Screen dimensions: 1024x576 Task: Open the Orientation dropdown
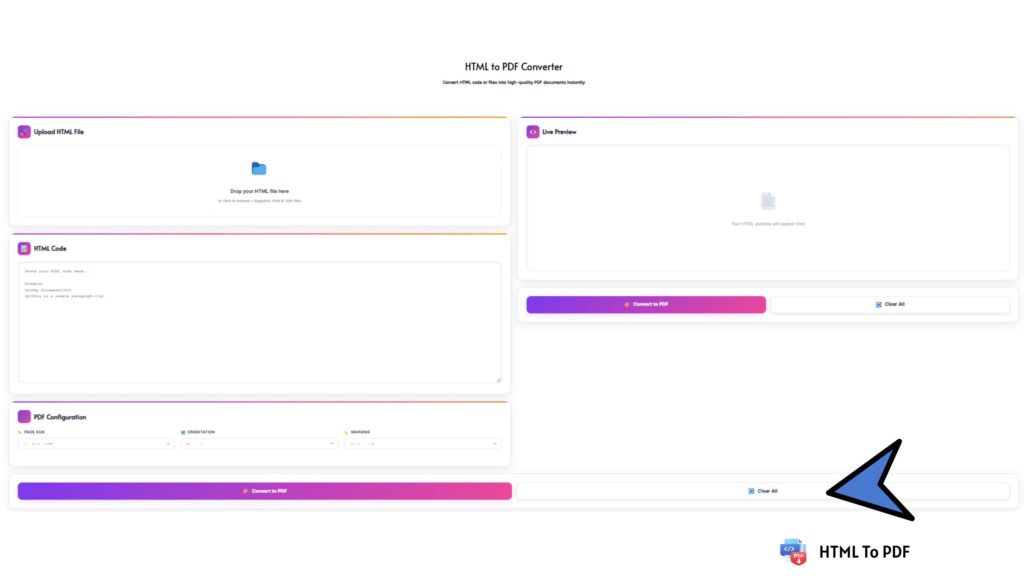pos(259,443)
